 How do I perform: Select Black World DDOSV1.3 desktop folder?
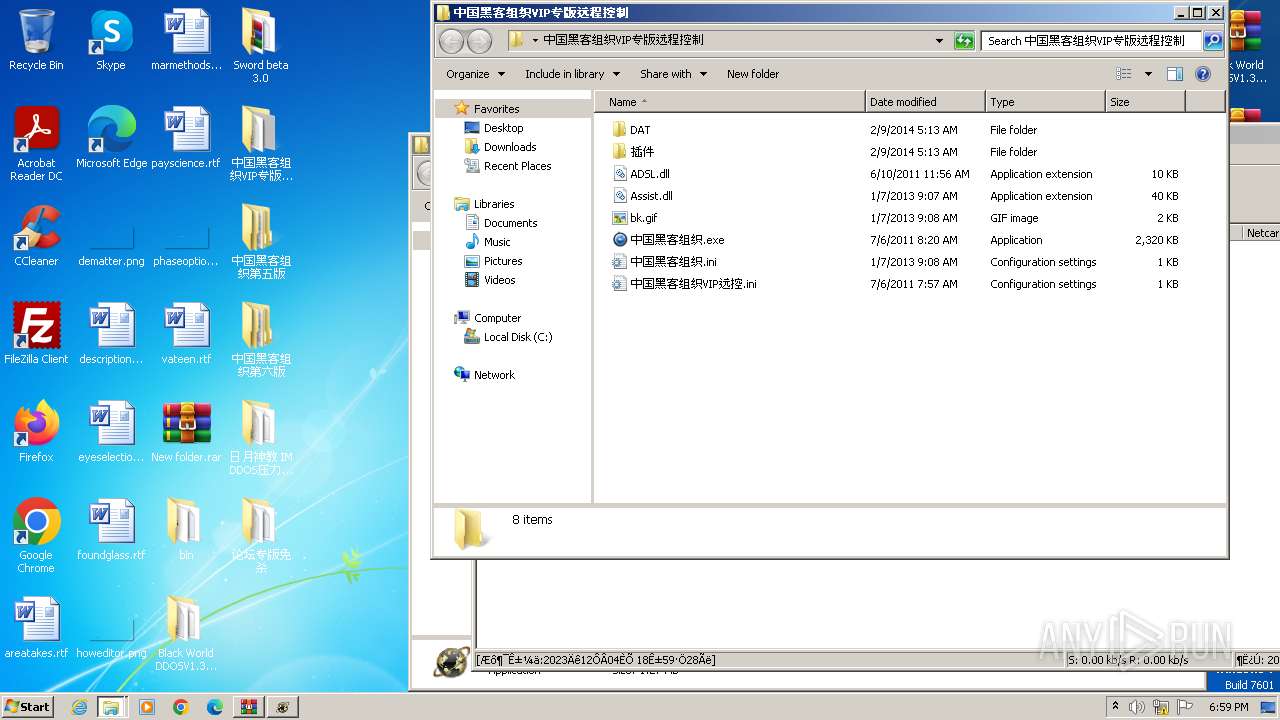click(186, 634)
